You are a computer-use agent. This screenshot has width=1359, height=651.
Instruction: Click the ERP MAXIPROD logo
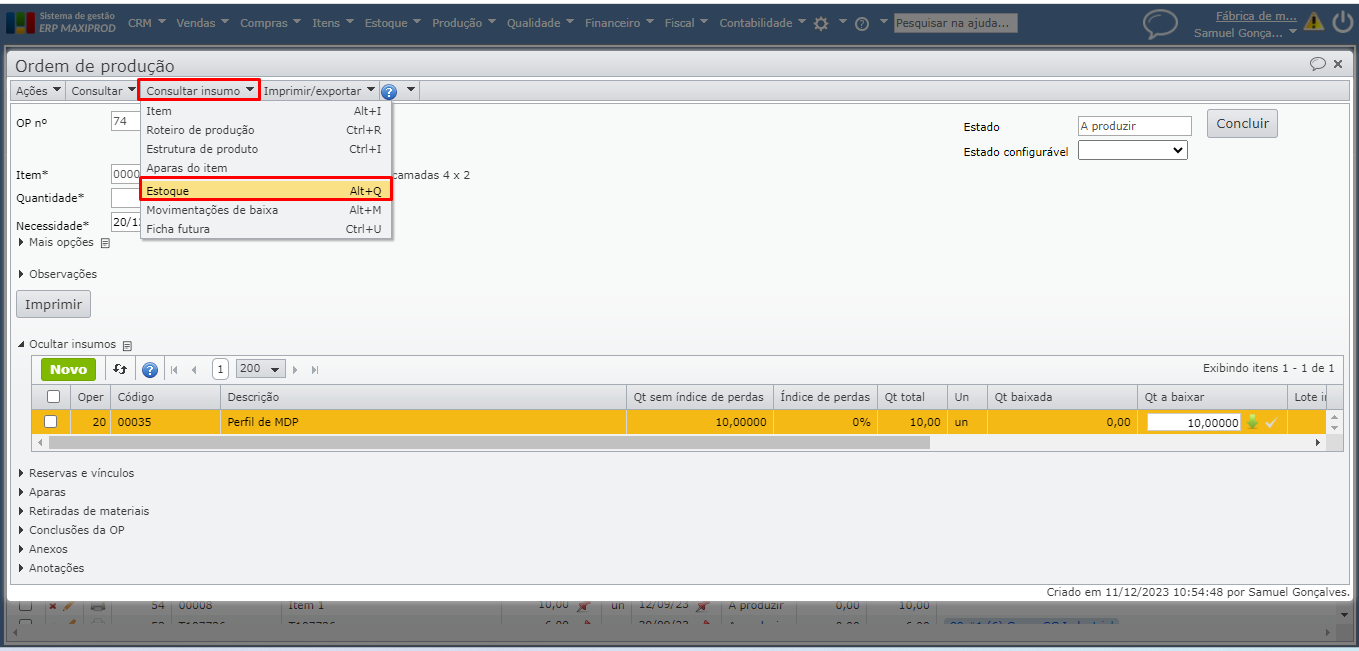[60, 22]
